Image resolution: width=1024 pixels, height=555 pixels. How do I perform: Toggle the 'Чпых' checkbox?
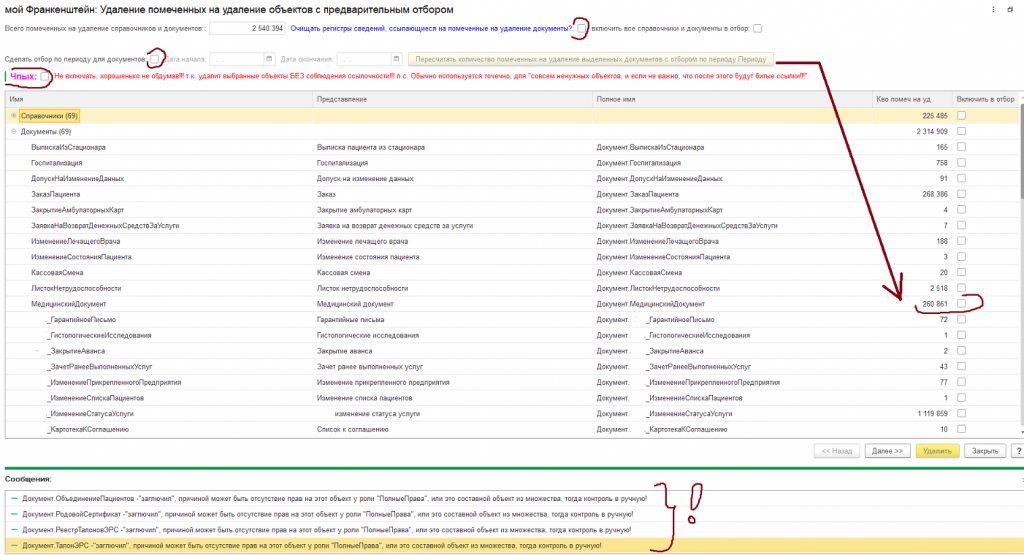pyautogui.click(x=44, y=76)
